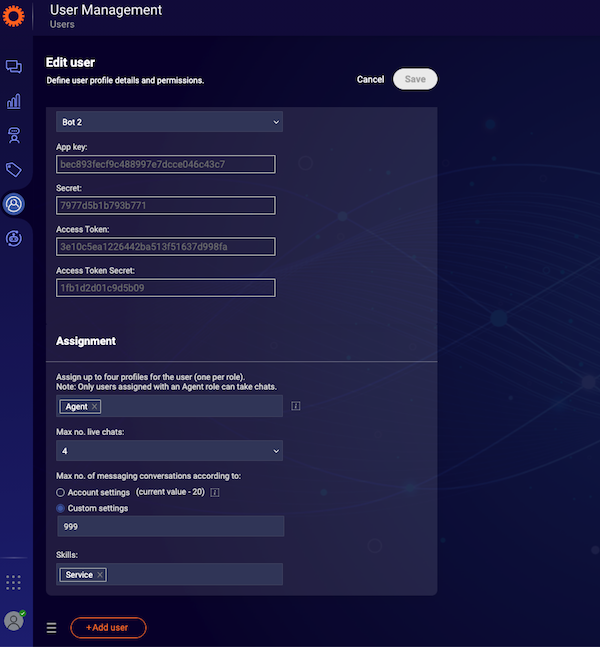The height and width of the screenshot is (647, 600).
Task: Open the hamburger list menu icon
Action: (52, 628)
